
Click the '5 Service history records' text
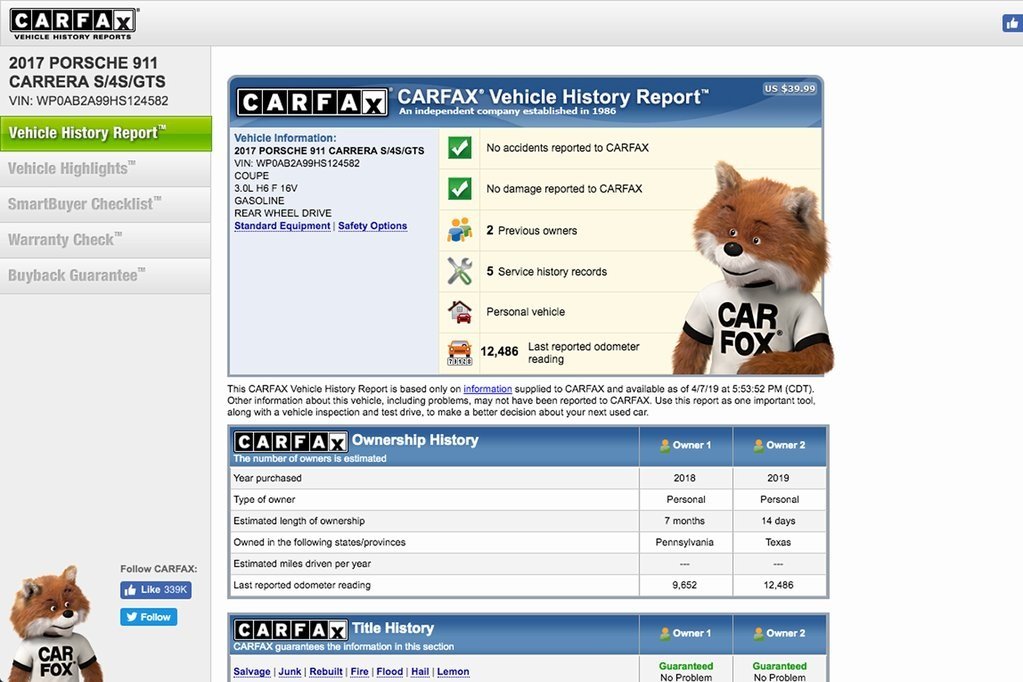click(x=547, y=271)
